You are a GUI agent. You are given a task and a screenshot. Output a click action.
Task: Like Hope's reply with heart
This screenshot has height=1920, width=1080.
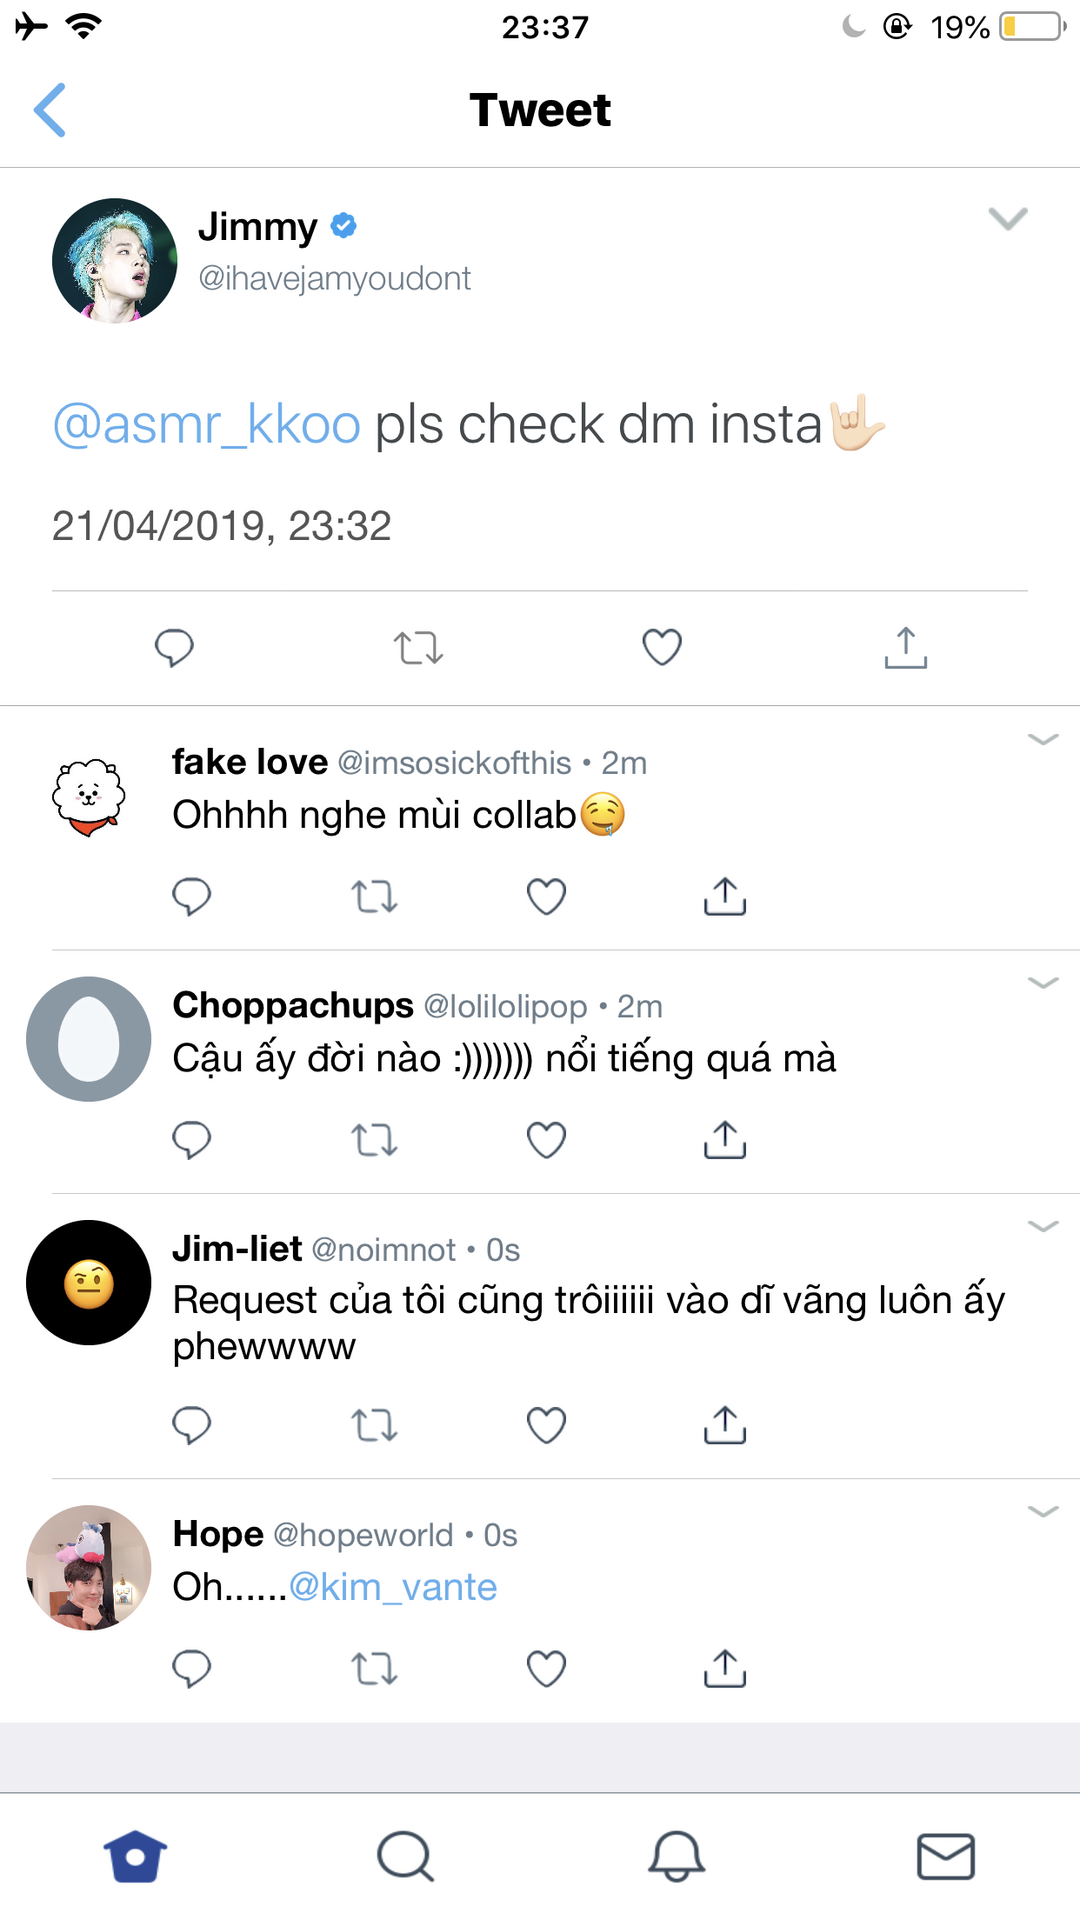[x=546, y=1668]
